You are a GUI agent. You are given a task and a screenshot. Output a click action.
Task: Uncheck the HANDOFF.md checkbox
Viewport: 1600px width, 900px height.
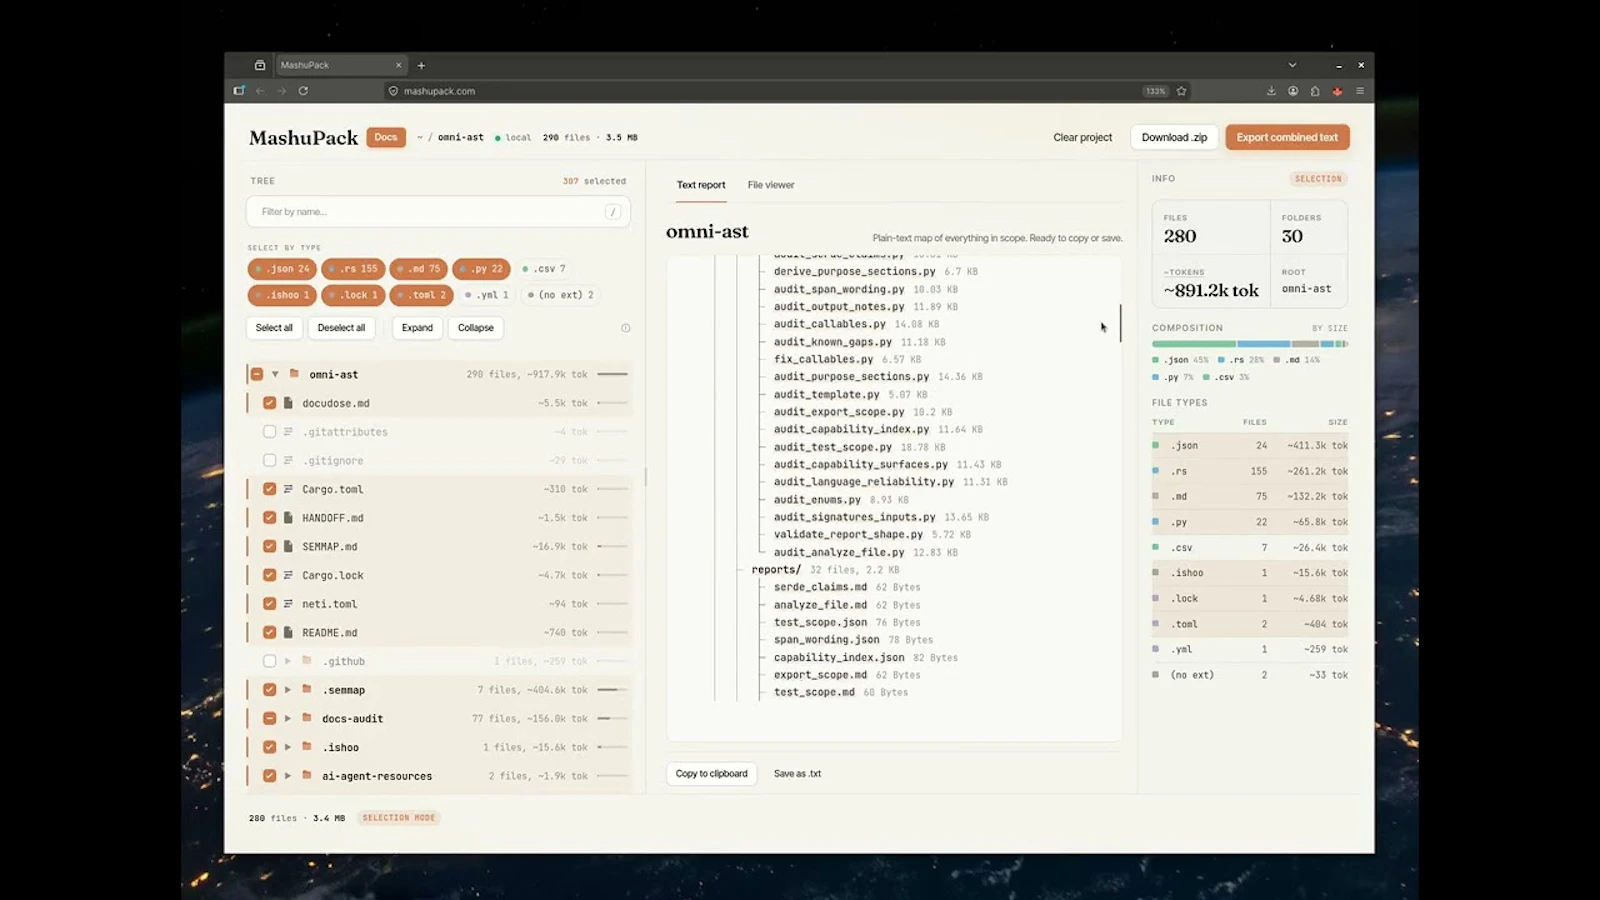coord(269,518)
